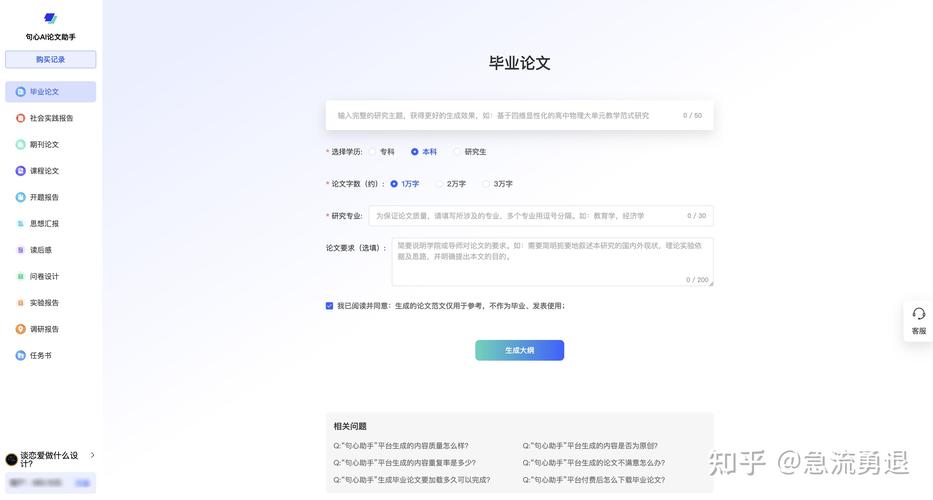Click the 句心AI论文助手 logo icon

click(51, 18)
